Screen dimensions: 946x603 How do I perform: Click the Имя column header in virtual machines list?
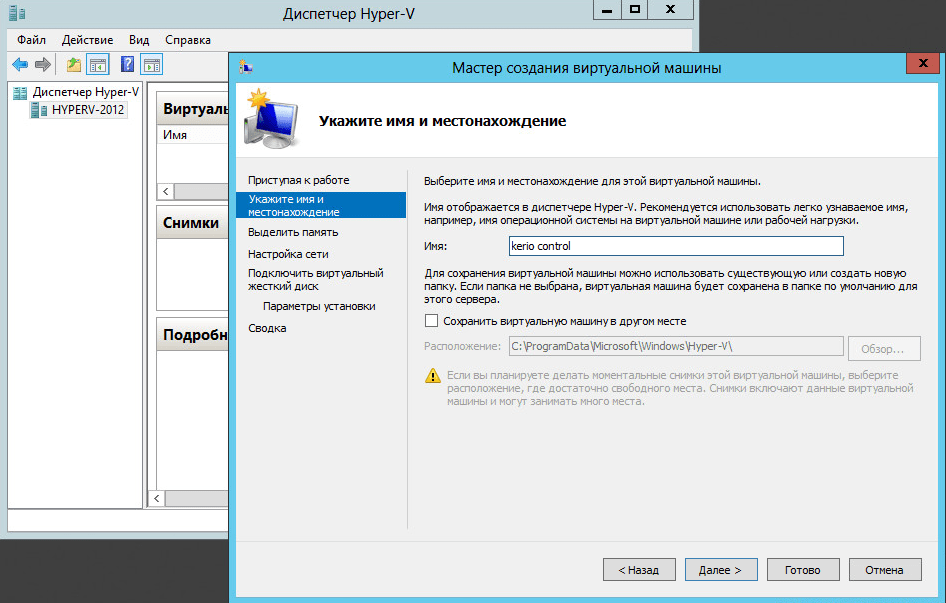click(175, 135)
